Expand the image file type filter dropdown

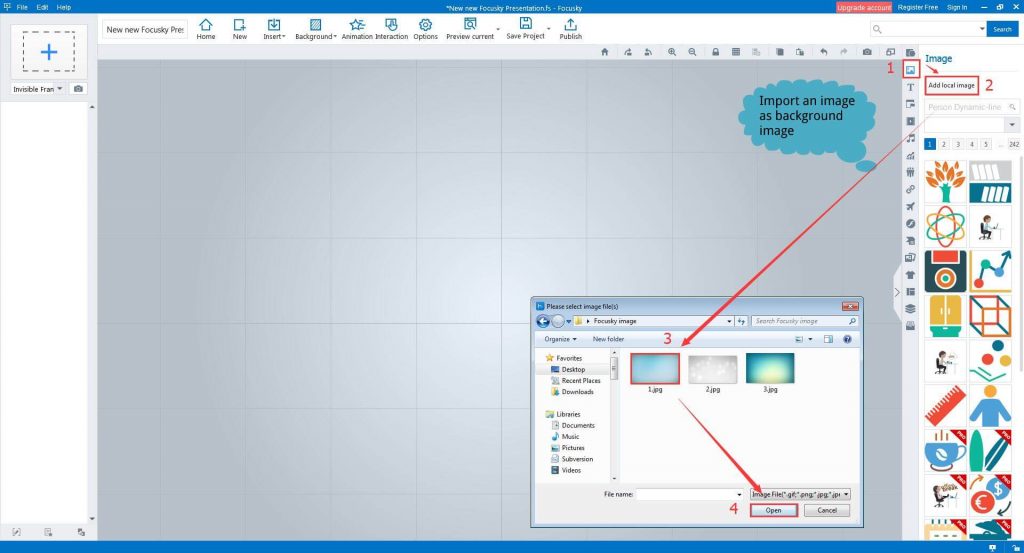[x=845, y=494]
